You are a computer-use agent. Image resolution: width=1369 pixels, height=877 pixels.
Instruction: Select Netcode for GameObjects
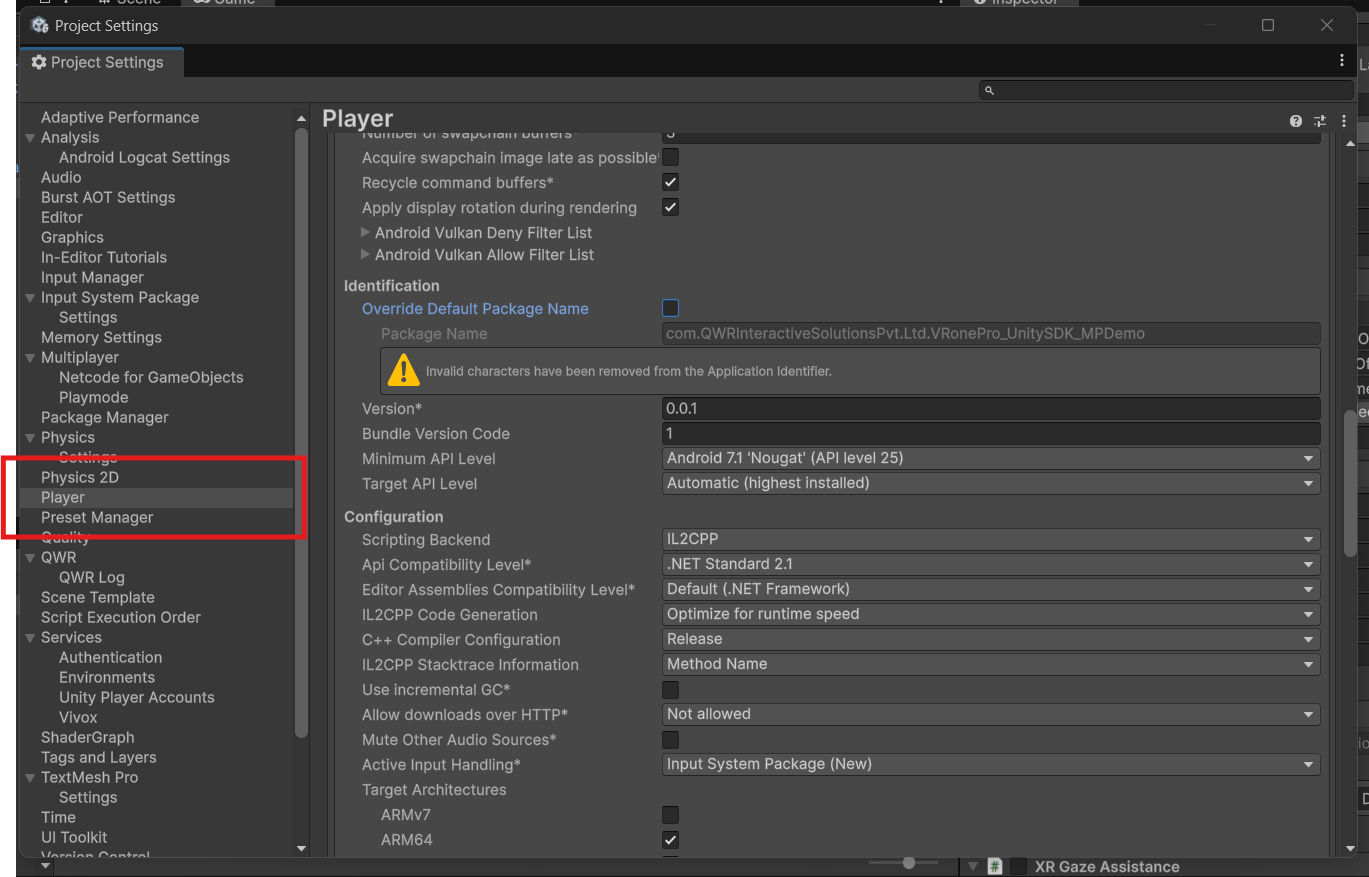coord(151,377)
